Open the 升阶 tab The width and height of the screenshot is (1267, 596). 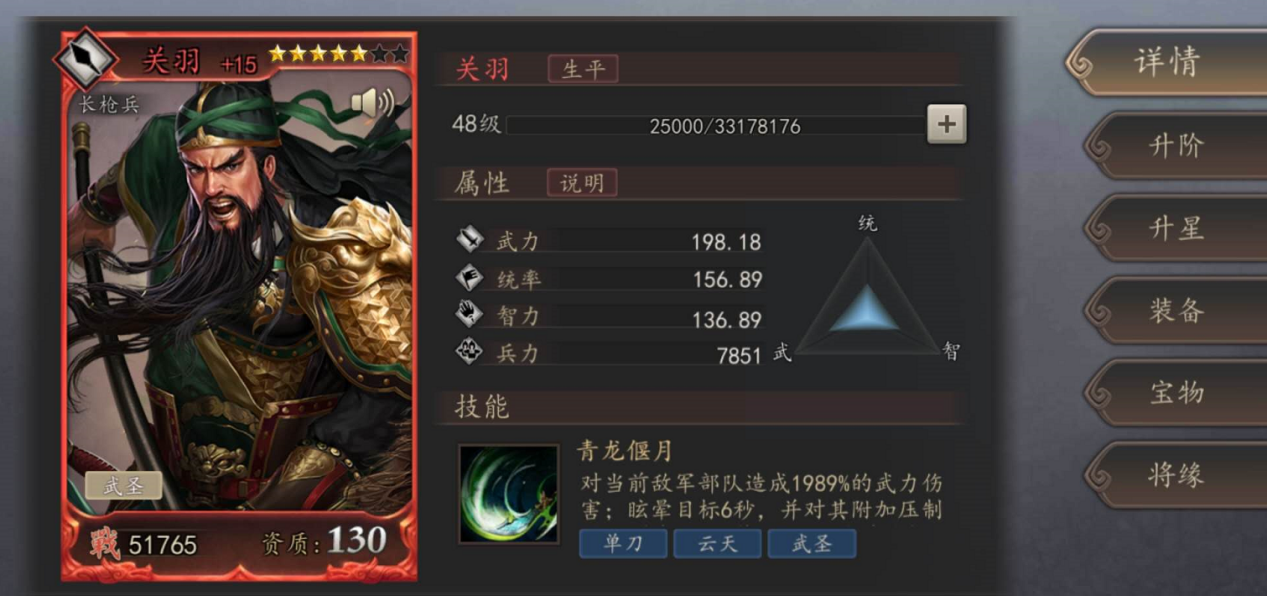pyautogui.click(x=1176, y=146)
